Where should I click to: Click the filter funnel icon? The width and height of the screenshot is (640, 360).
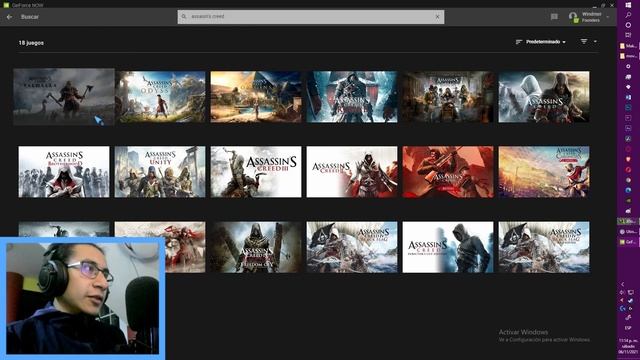[584, 42]
